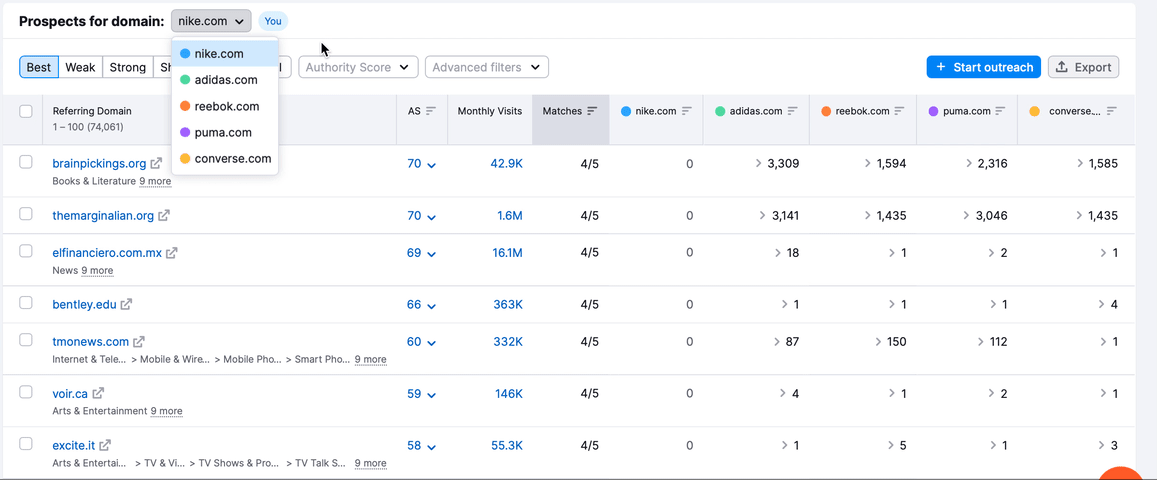Open monthly visits 42.9K for brainpickings.org
Viewport: 1157px width, 480px height.
tap(506, 164)
